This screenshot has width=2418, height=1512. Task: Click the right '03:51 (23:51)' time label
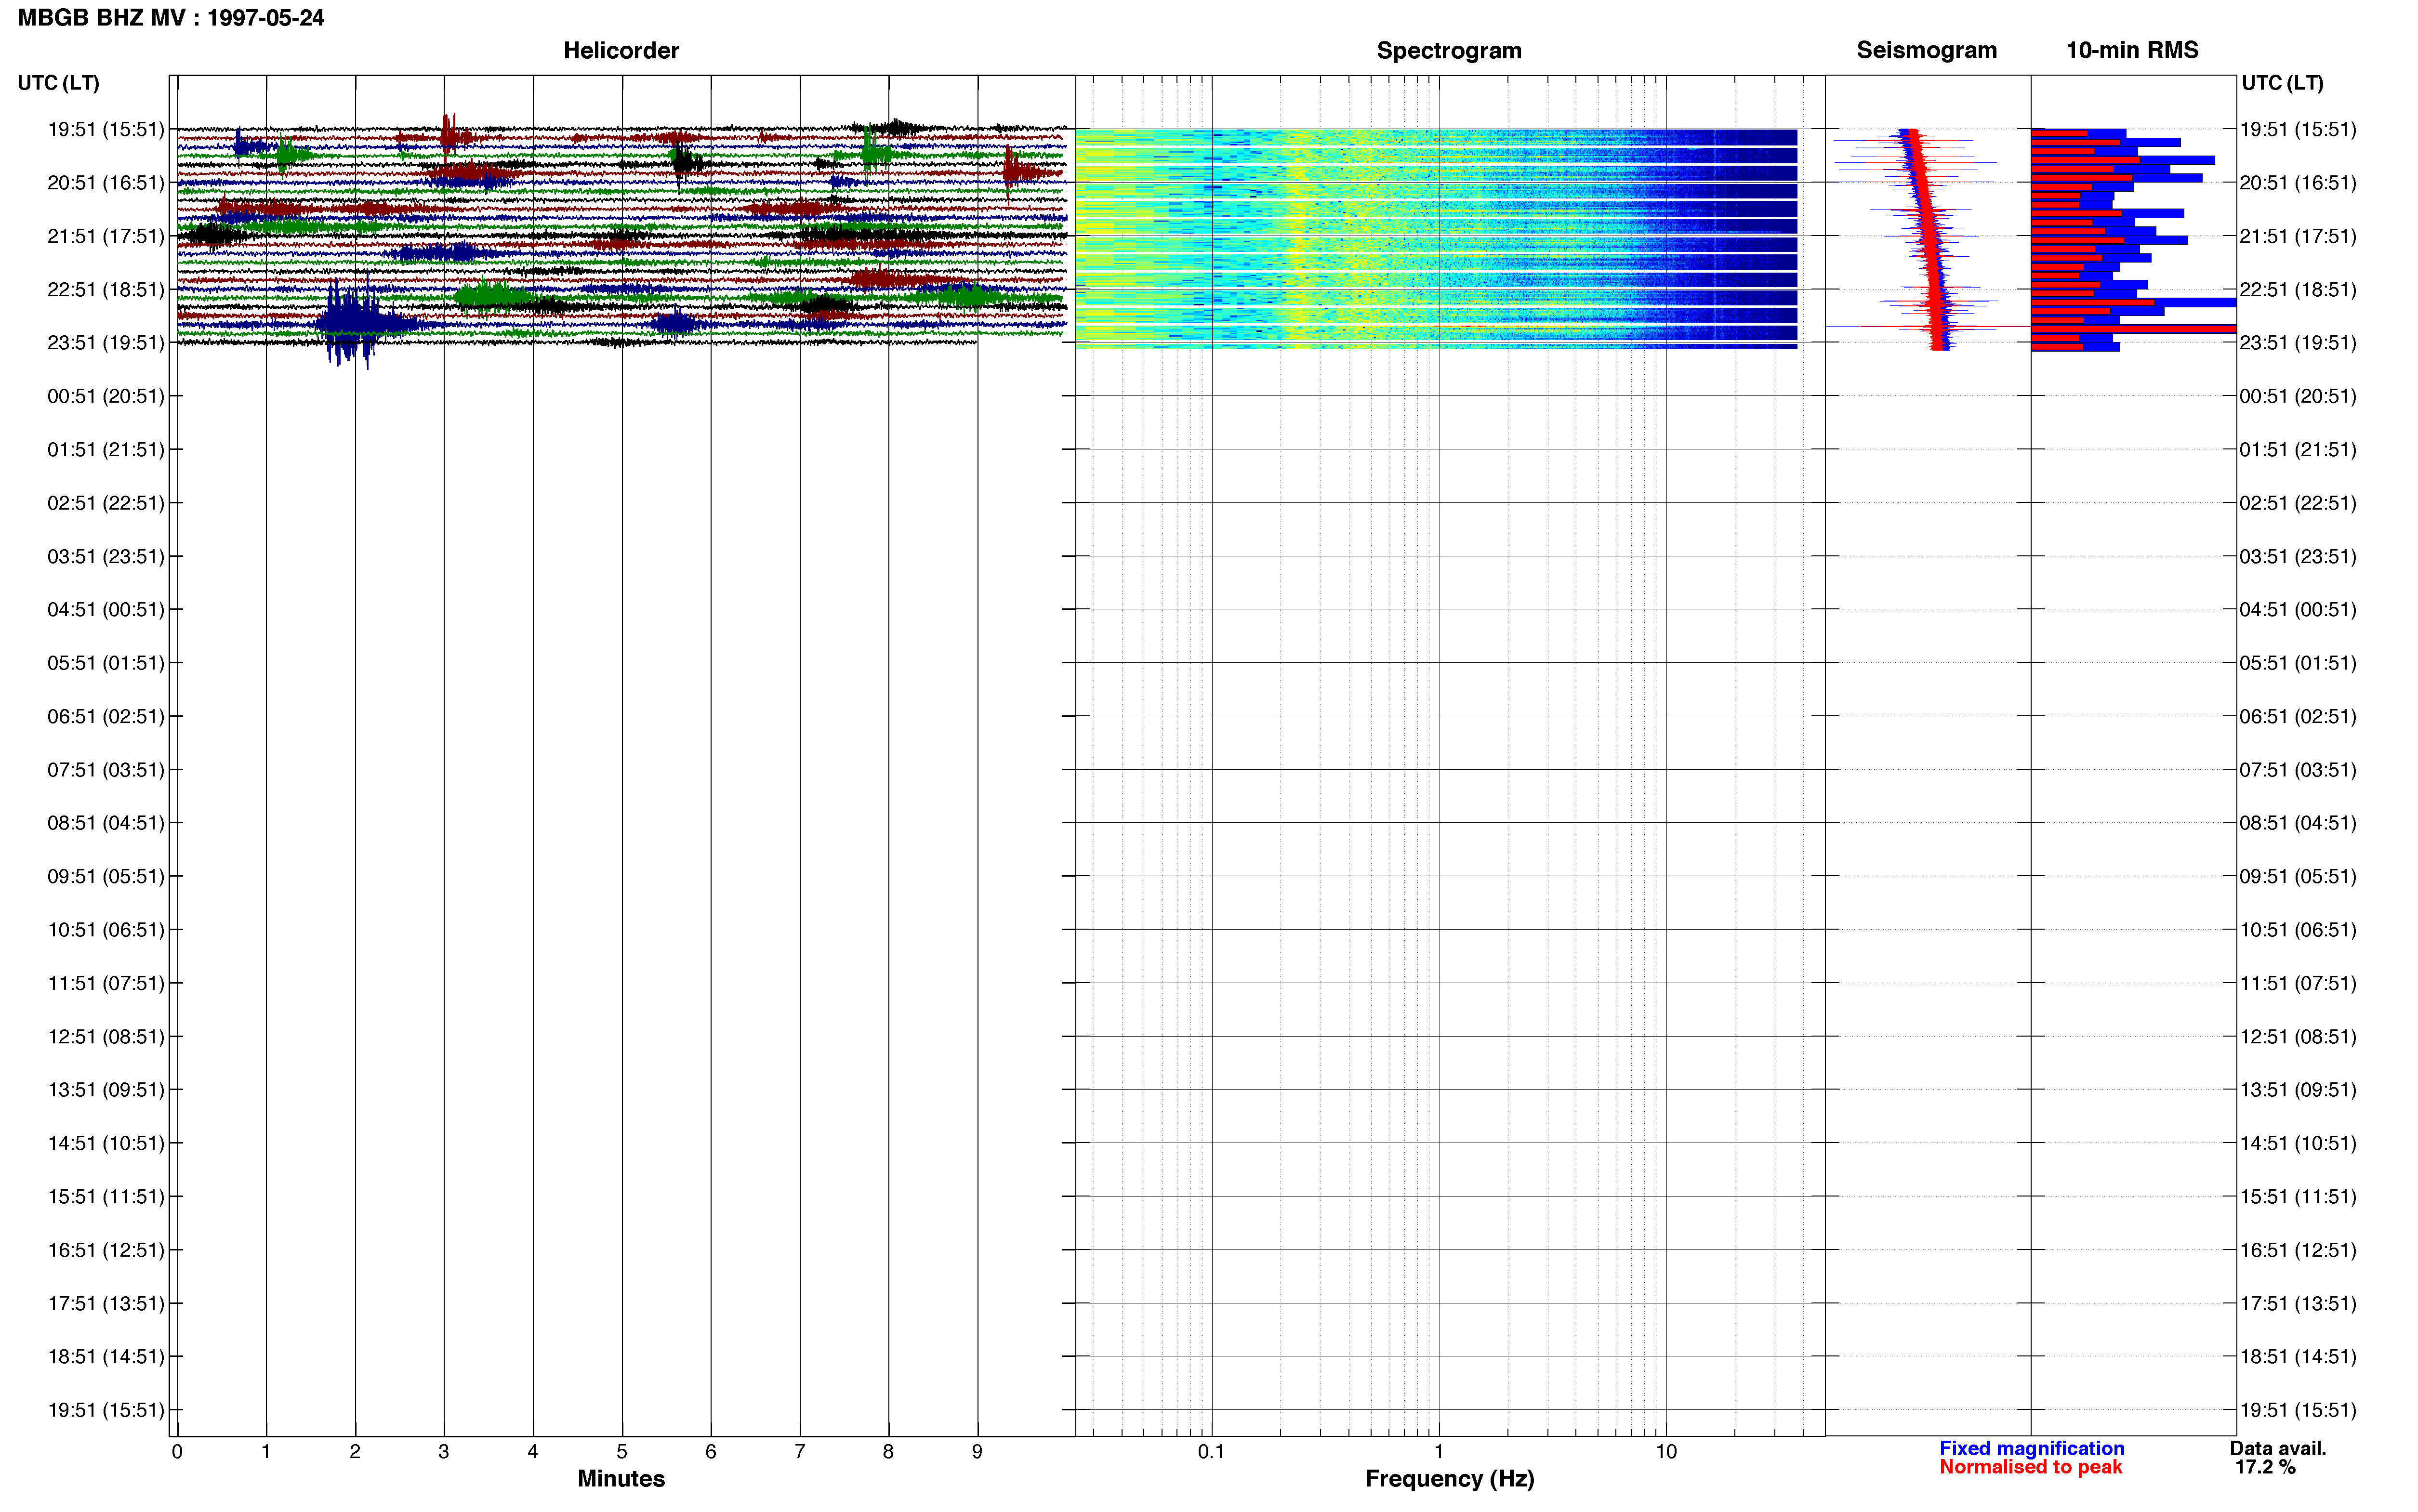(x=2298, y=556)
